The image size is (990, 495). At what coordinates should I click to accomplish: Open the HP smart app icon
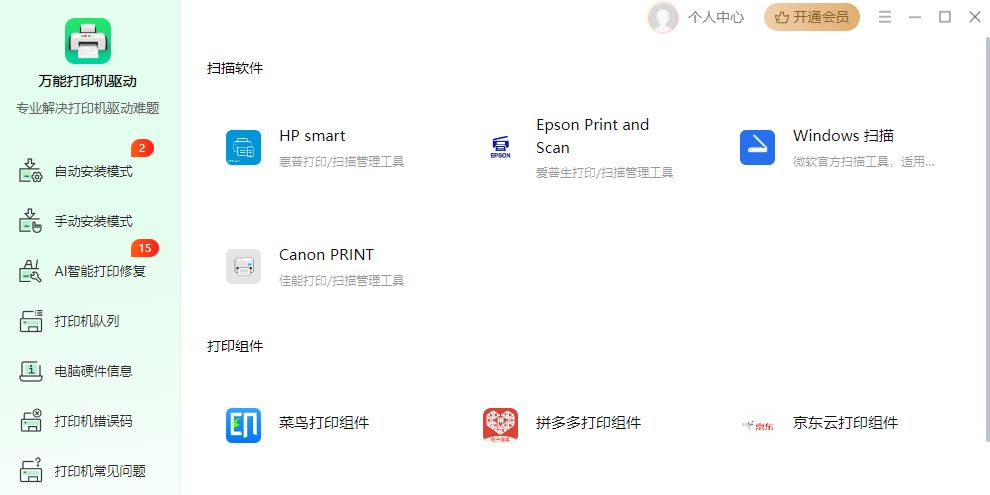(243, 148)
